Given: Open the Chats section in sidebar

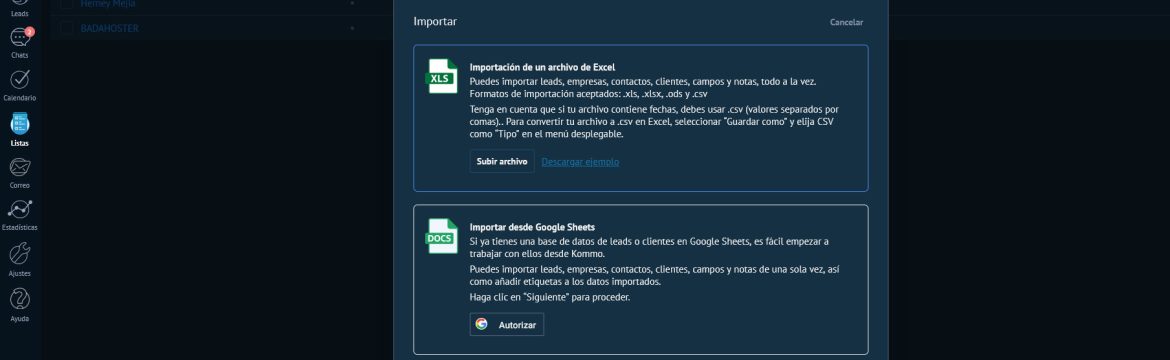Looking at the screenshot, I should click(x=19, y=43).
